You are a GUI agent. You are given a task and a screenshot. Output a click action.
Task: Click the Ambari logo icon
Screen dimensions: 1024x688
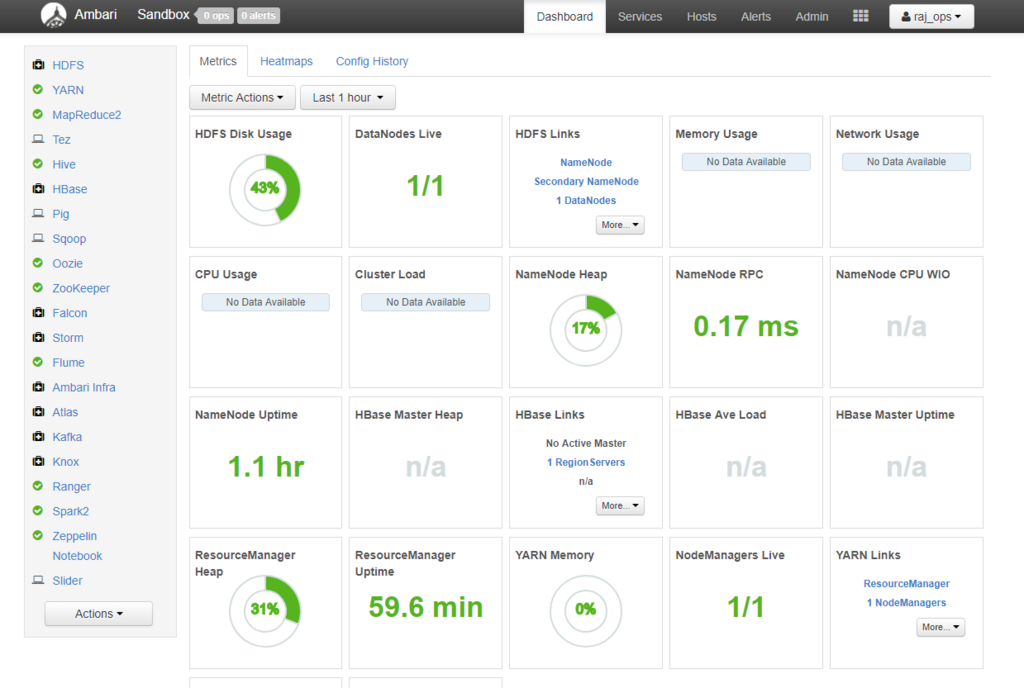(x=54, y=15)
